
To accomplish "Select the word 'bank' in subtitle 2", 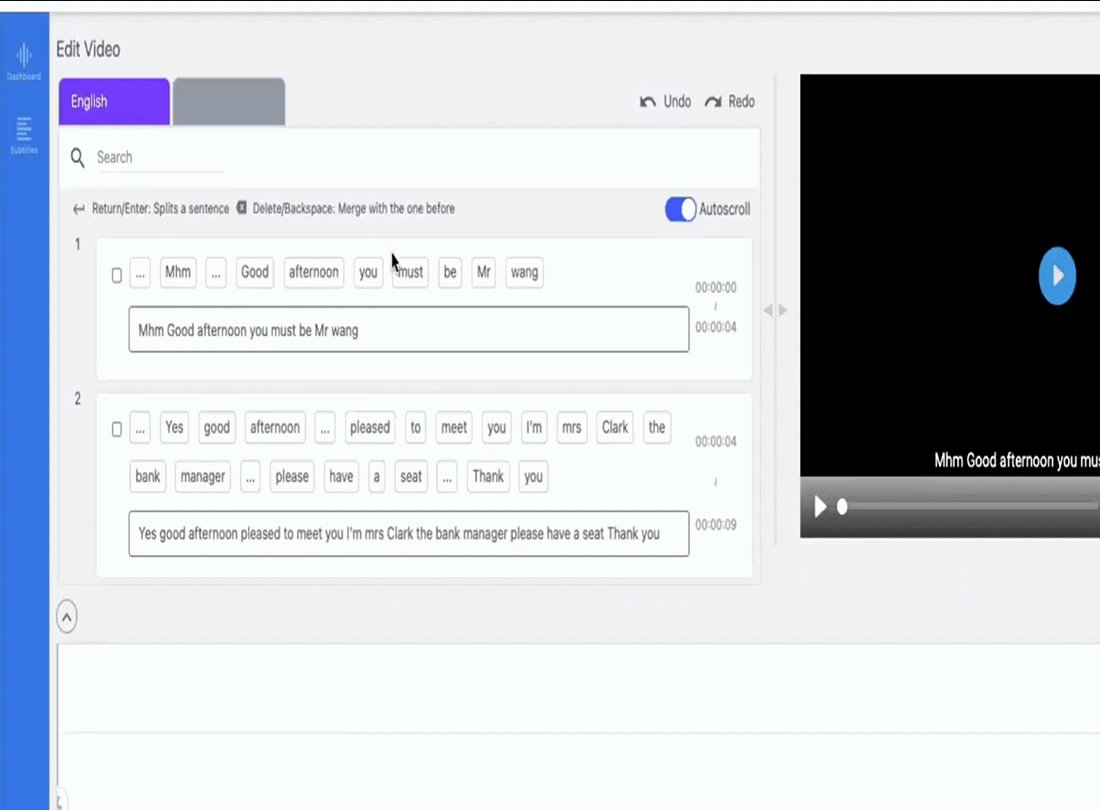I will point(148,477).
